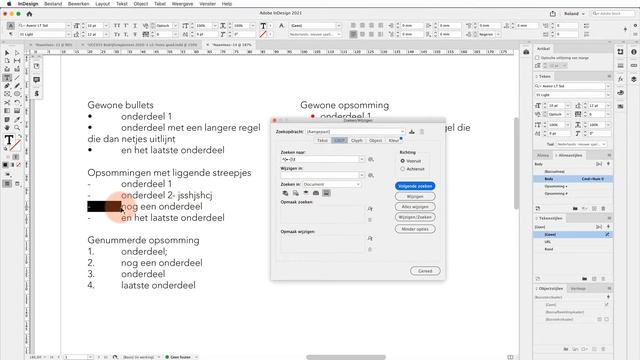640x360 pixels.
Task: Switch to the Alinea panel tab
Action: point(543,156)
